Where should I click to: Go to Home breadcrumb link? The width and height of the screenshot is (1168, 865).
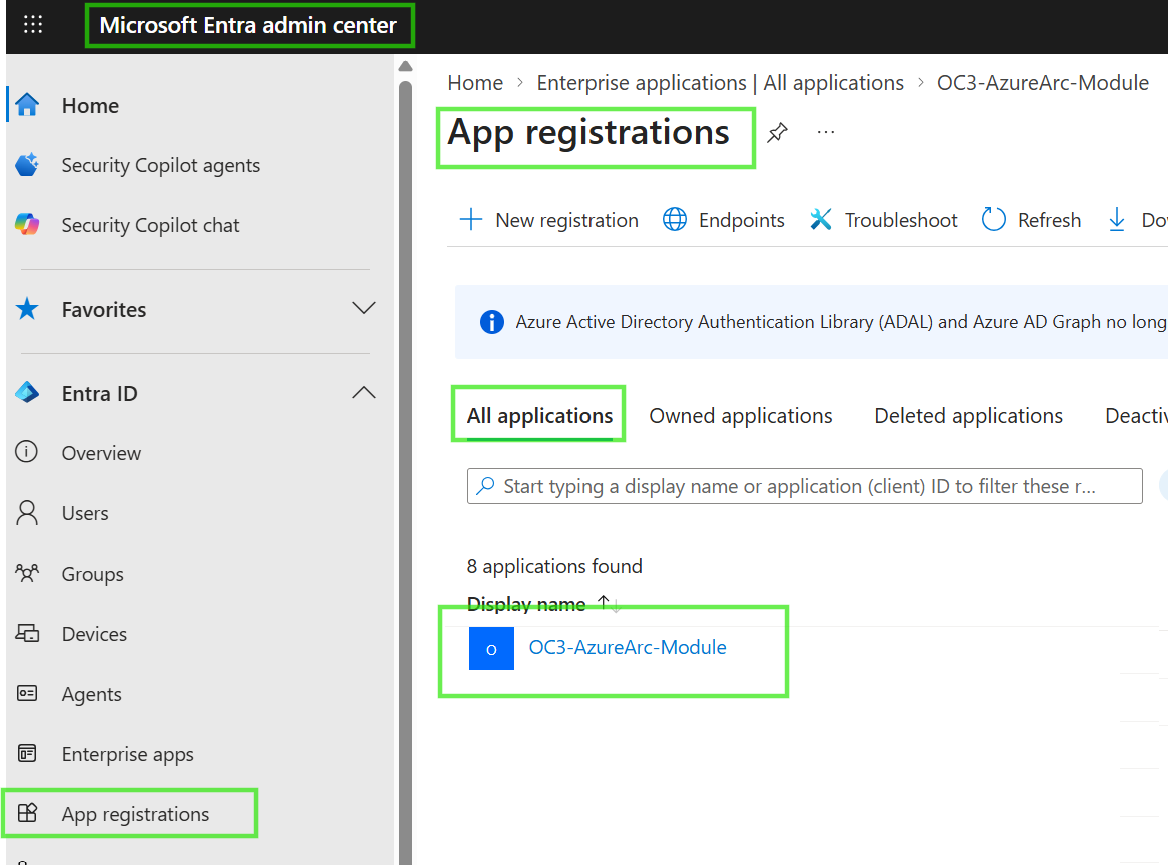pos(475,83)
